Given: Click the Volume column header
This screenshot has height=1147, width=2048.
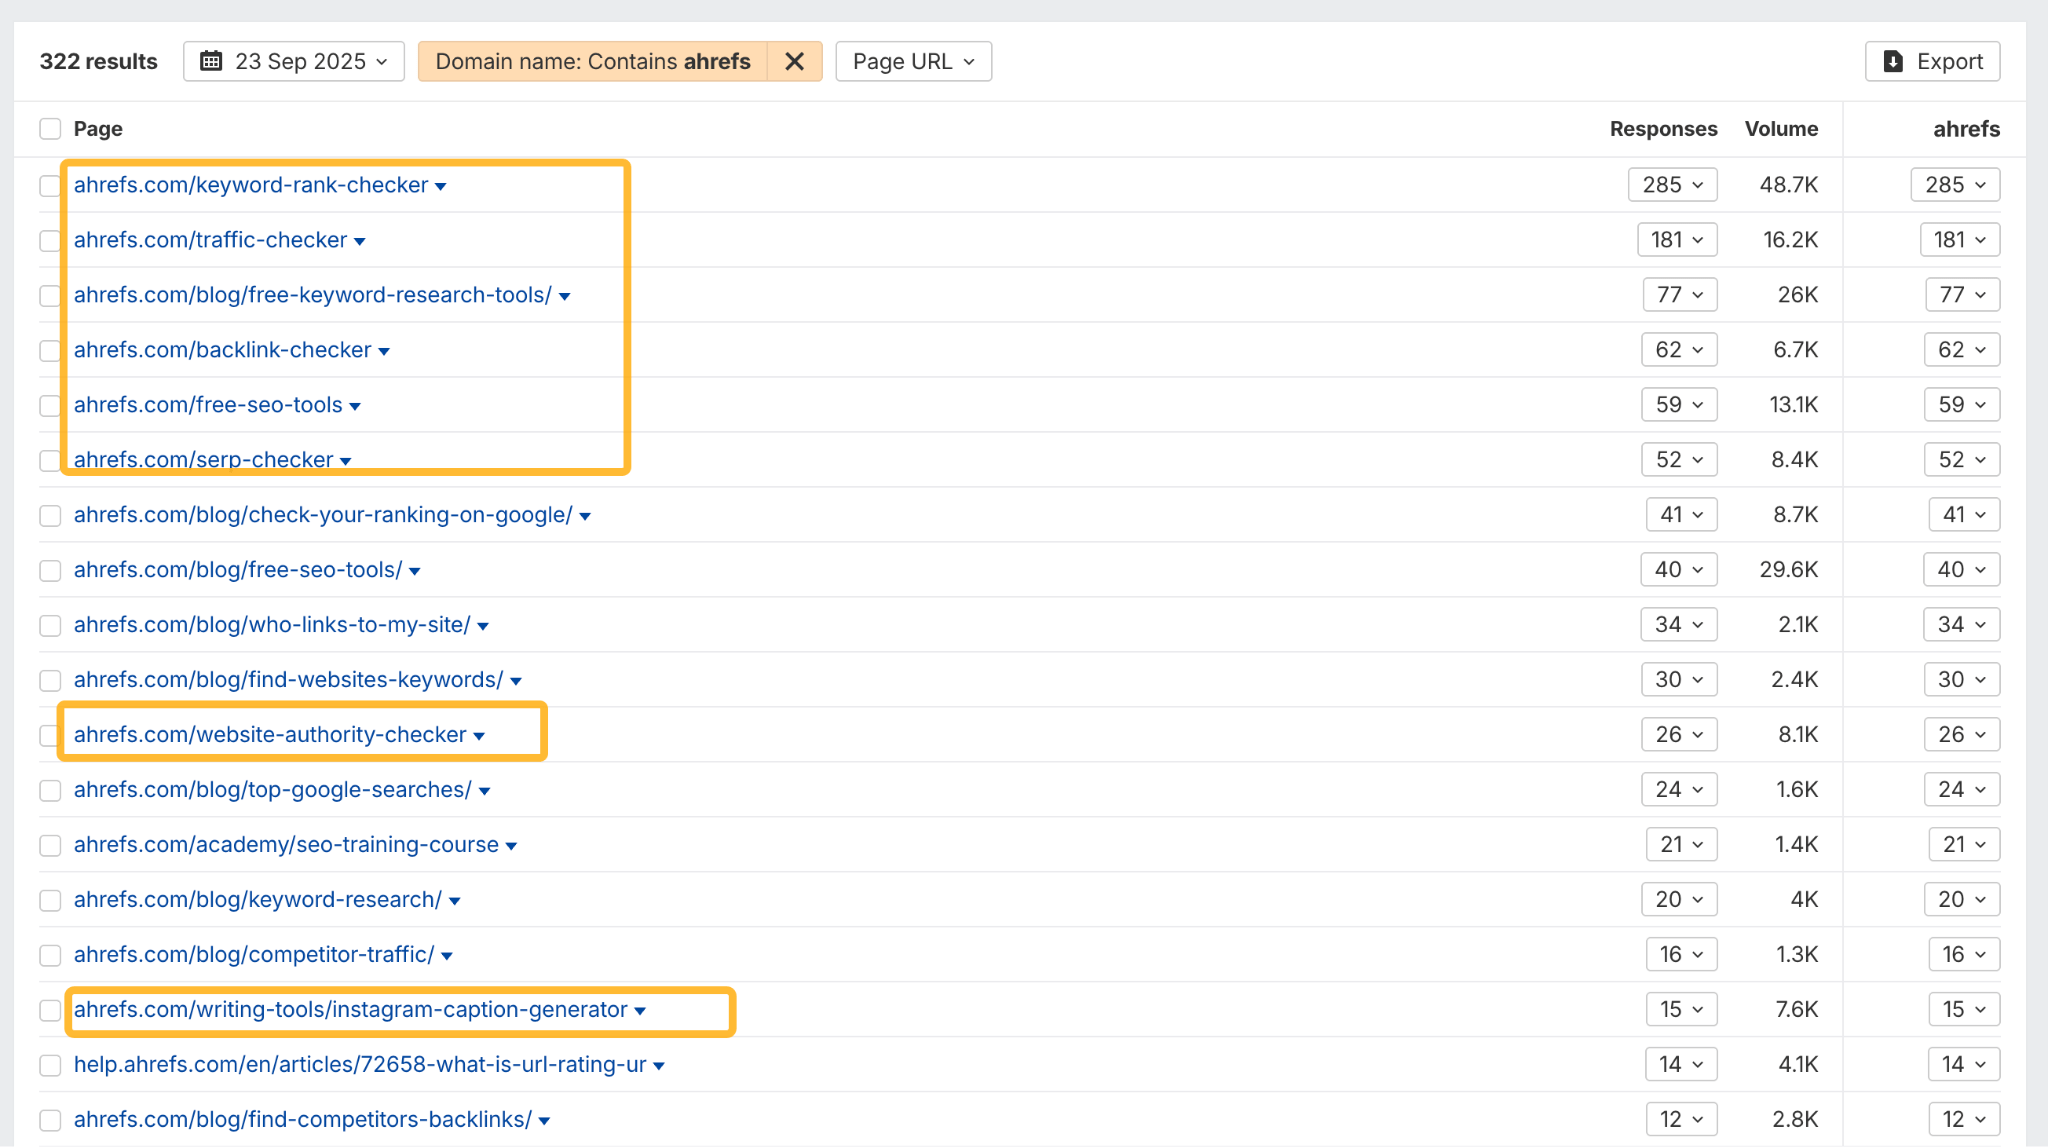Looking at the screenshot, I should click(x=1781, y=128).
